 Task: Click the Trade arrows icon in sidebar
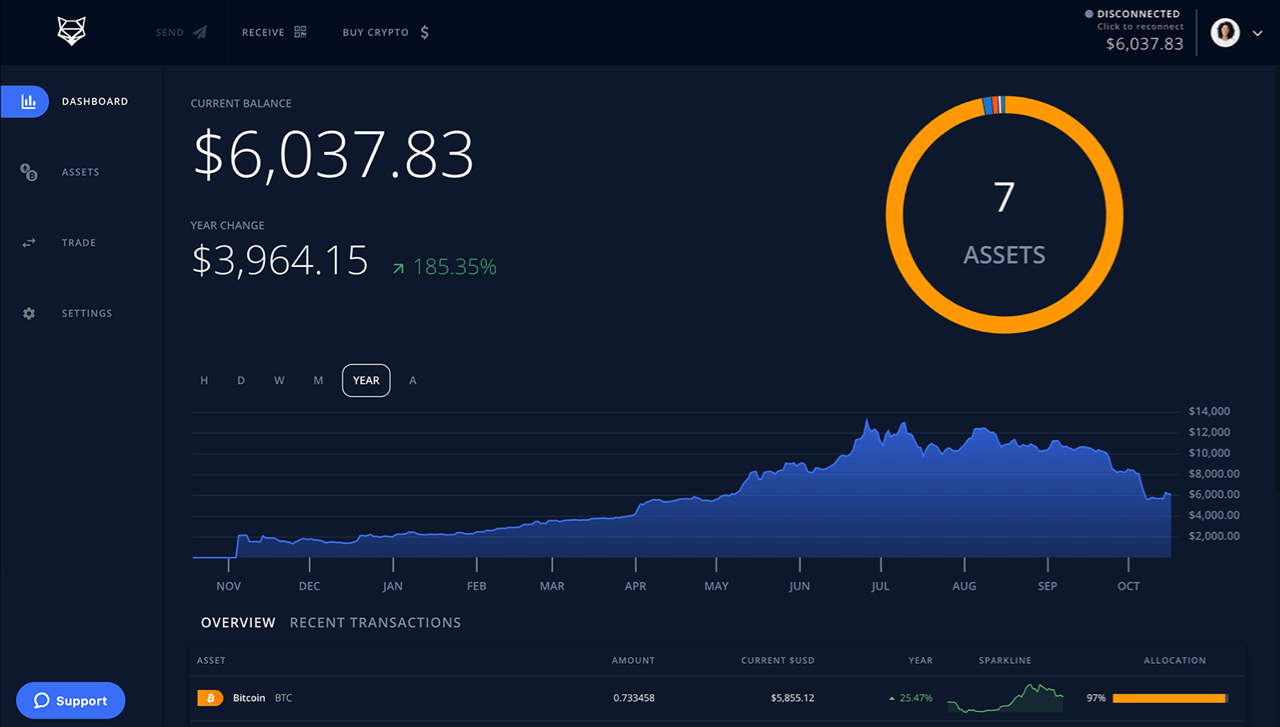point(28,242)
